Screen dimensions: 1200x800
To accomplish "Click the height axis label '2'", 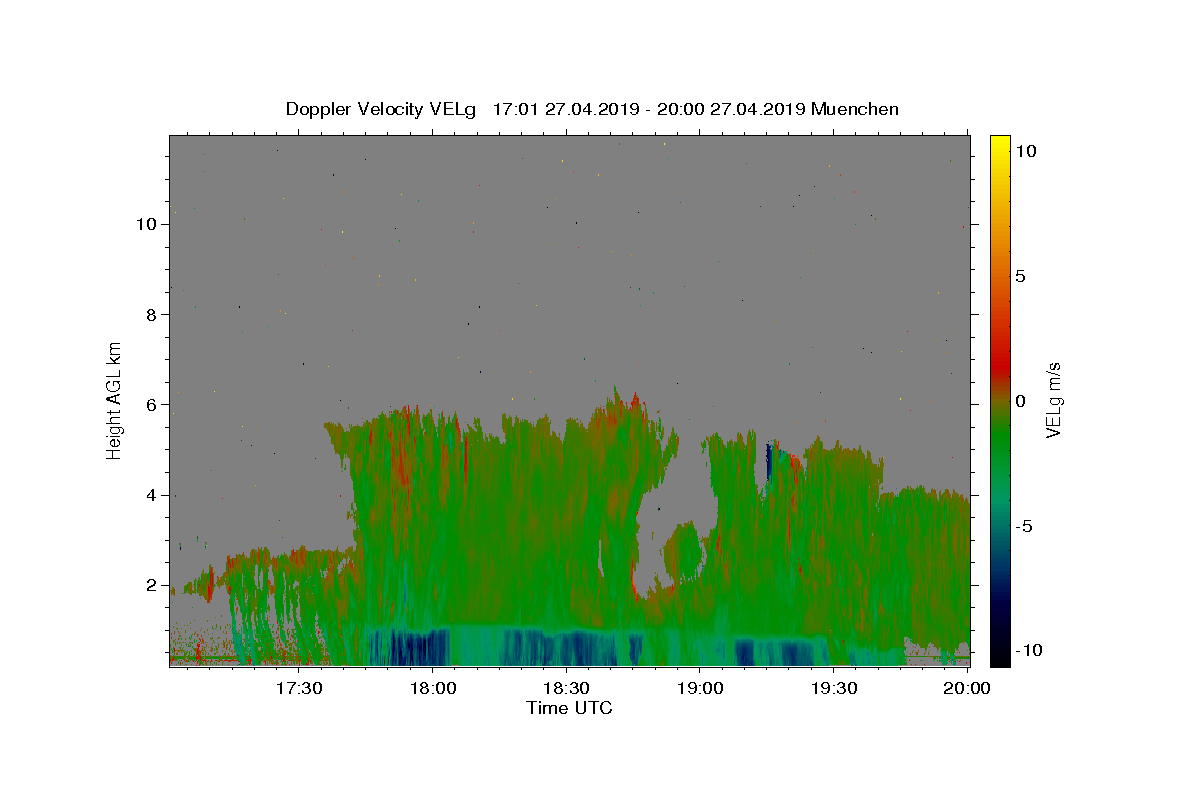I will [152, 585].
